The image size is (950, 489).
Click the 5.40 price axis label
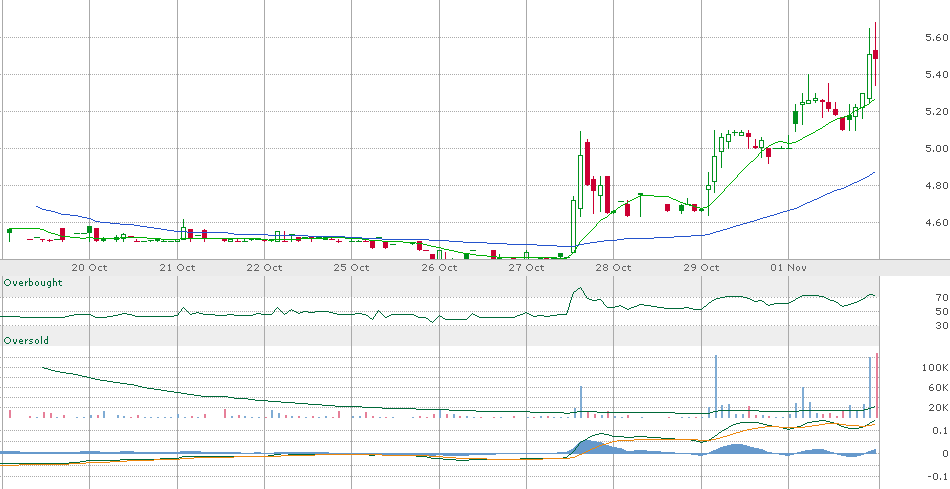(x=936, y=75)
